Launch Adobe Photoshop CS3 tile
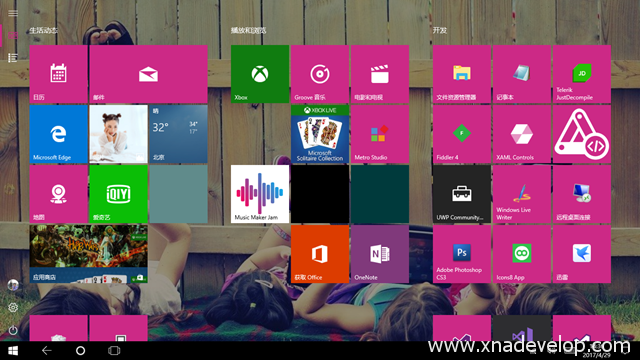Viewport: 640px width, 360px height. click(462, 254)
